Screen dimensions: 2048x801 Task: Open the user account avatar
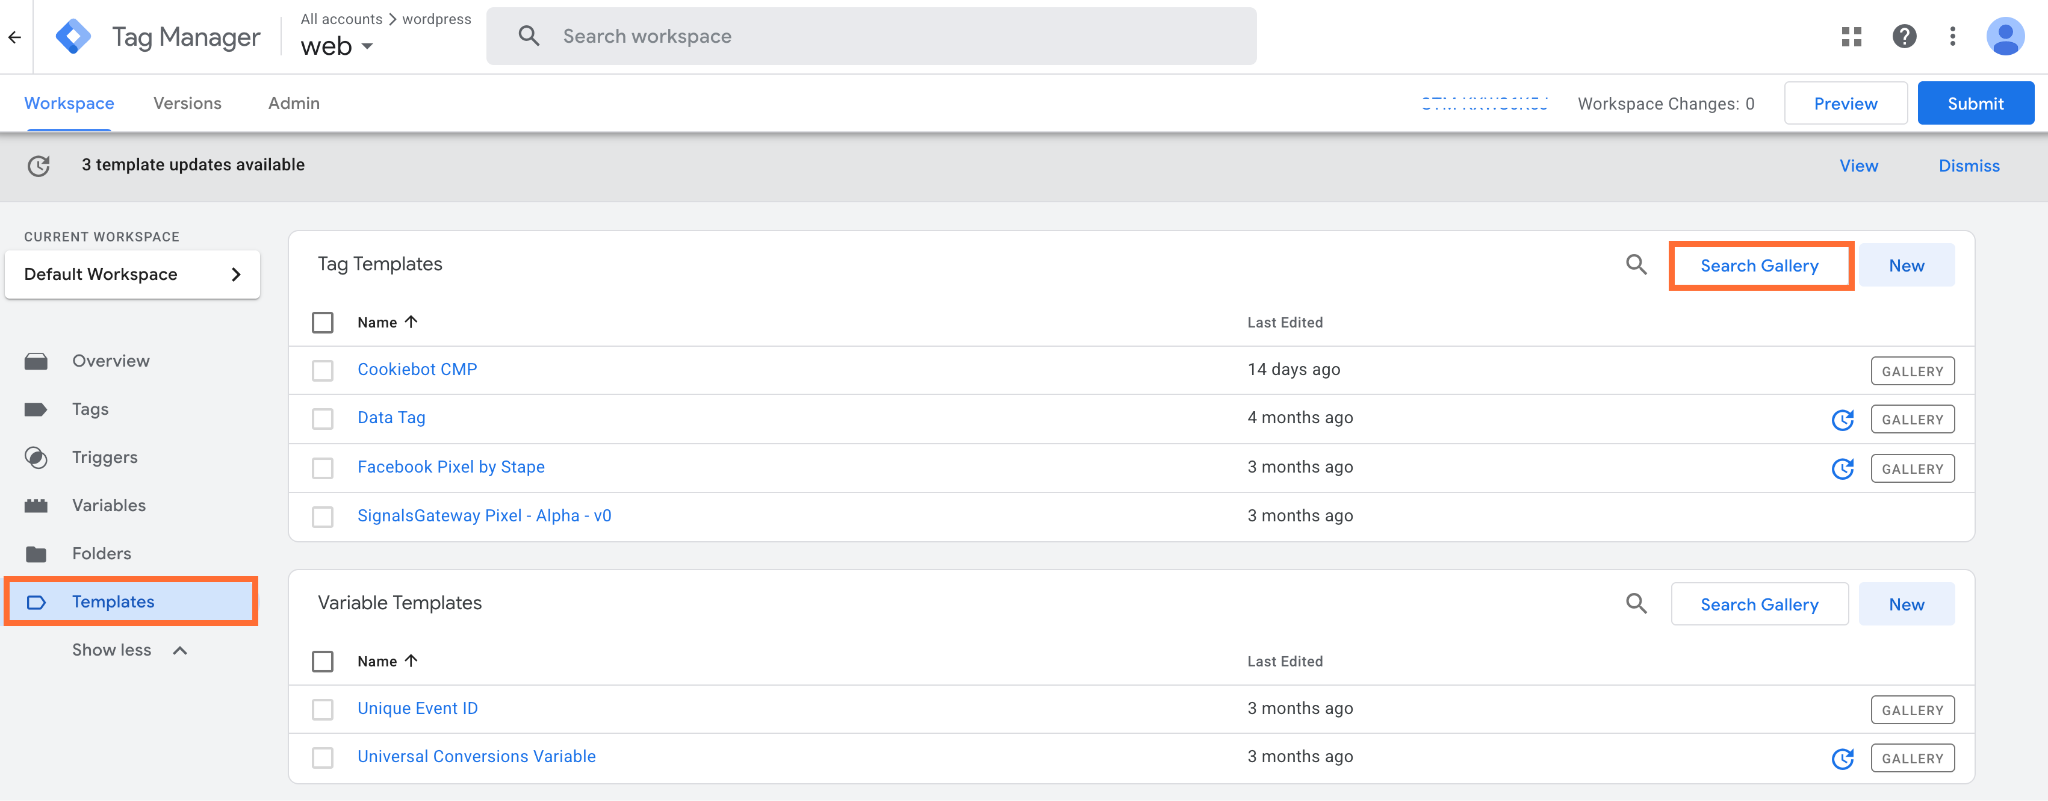coord(2005,37)
